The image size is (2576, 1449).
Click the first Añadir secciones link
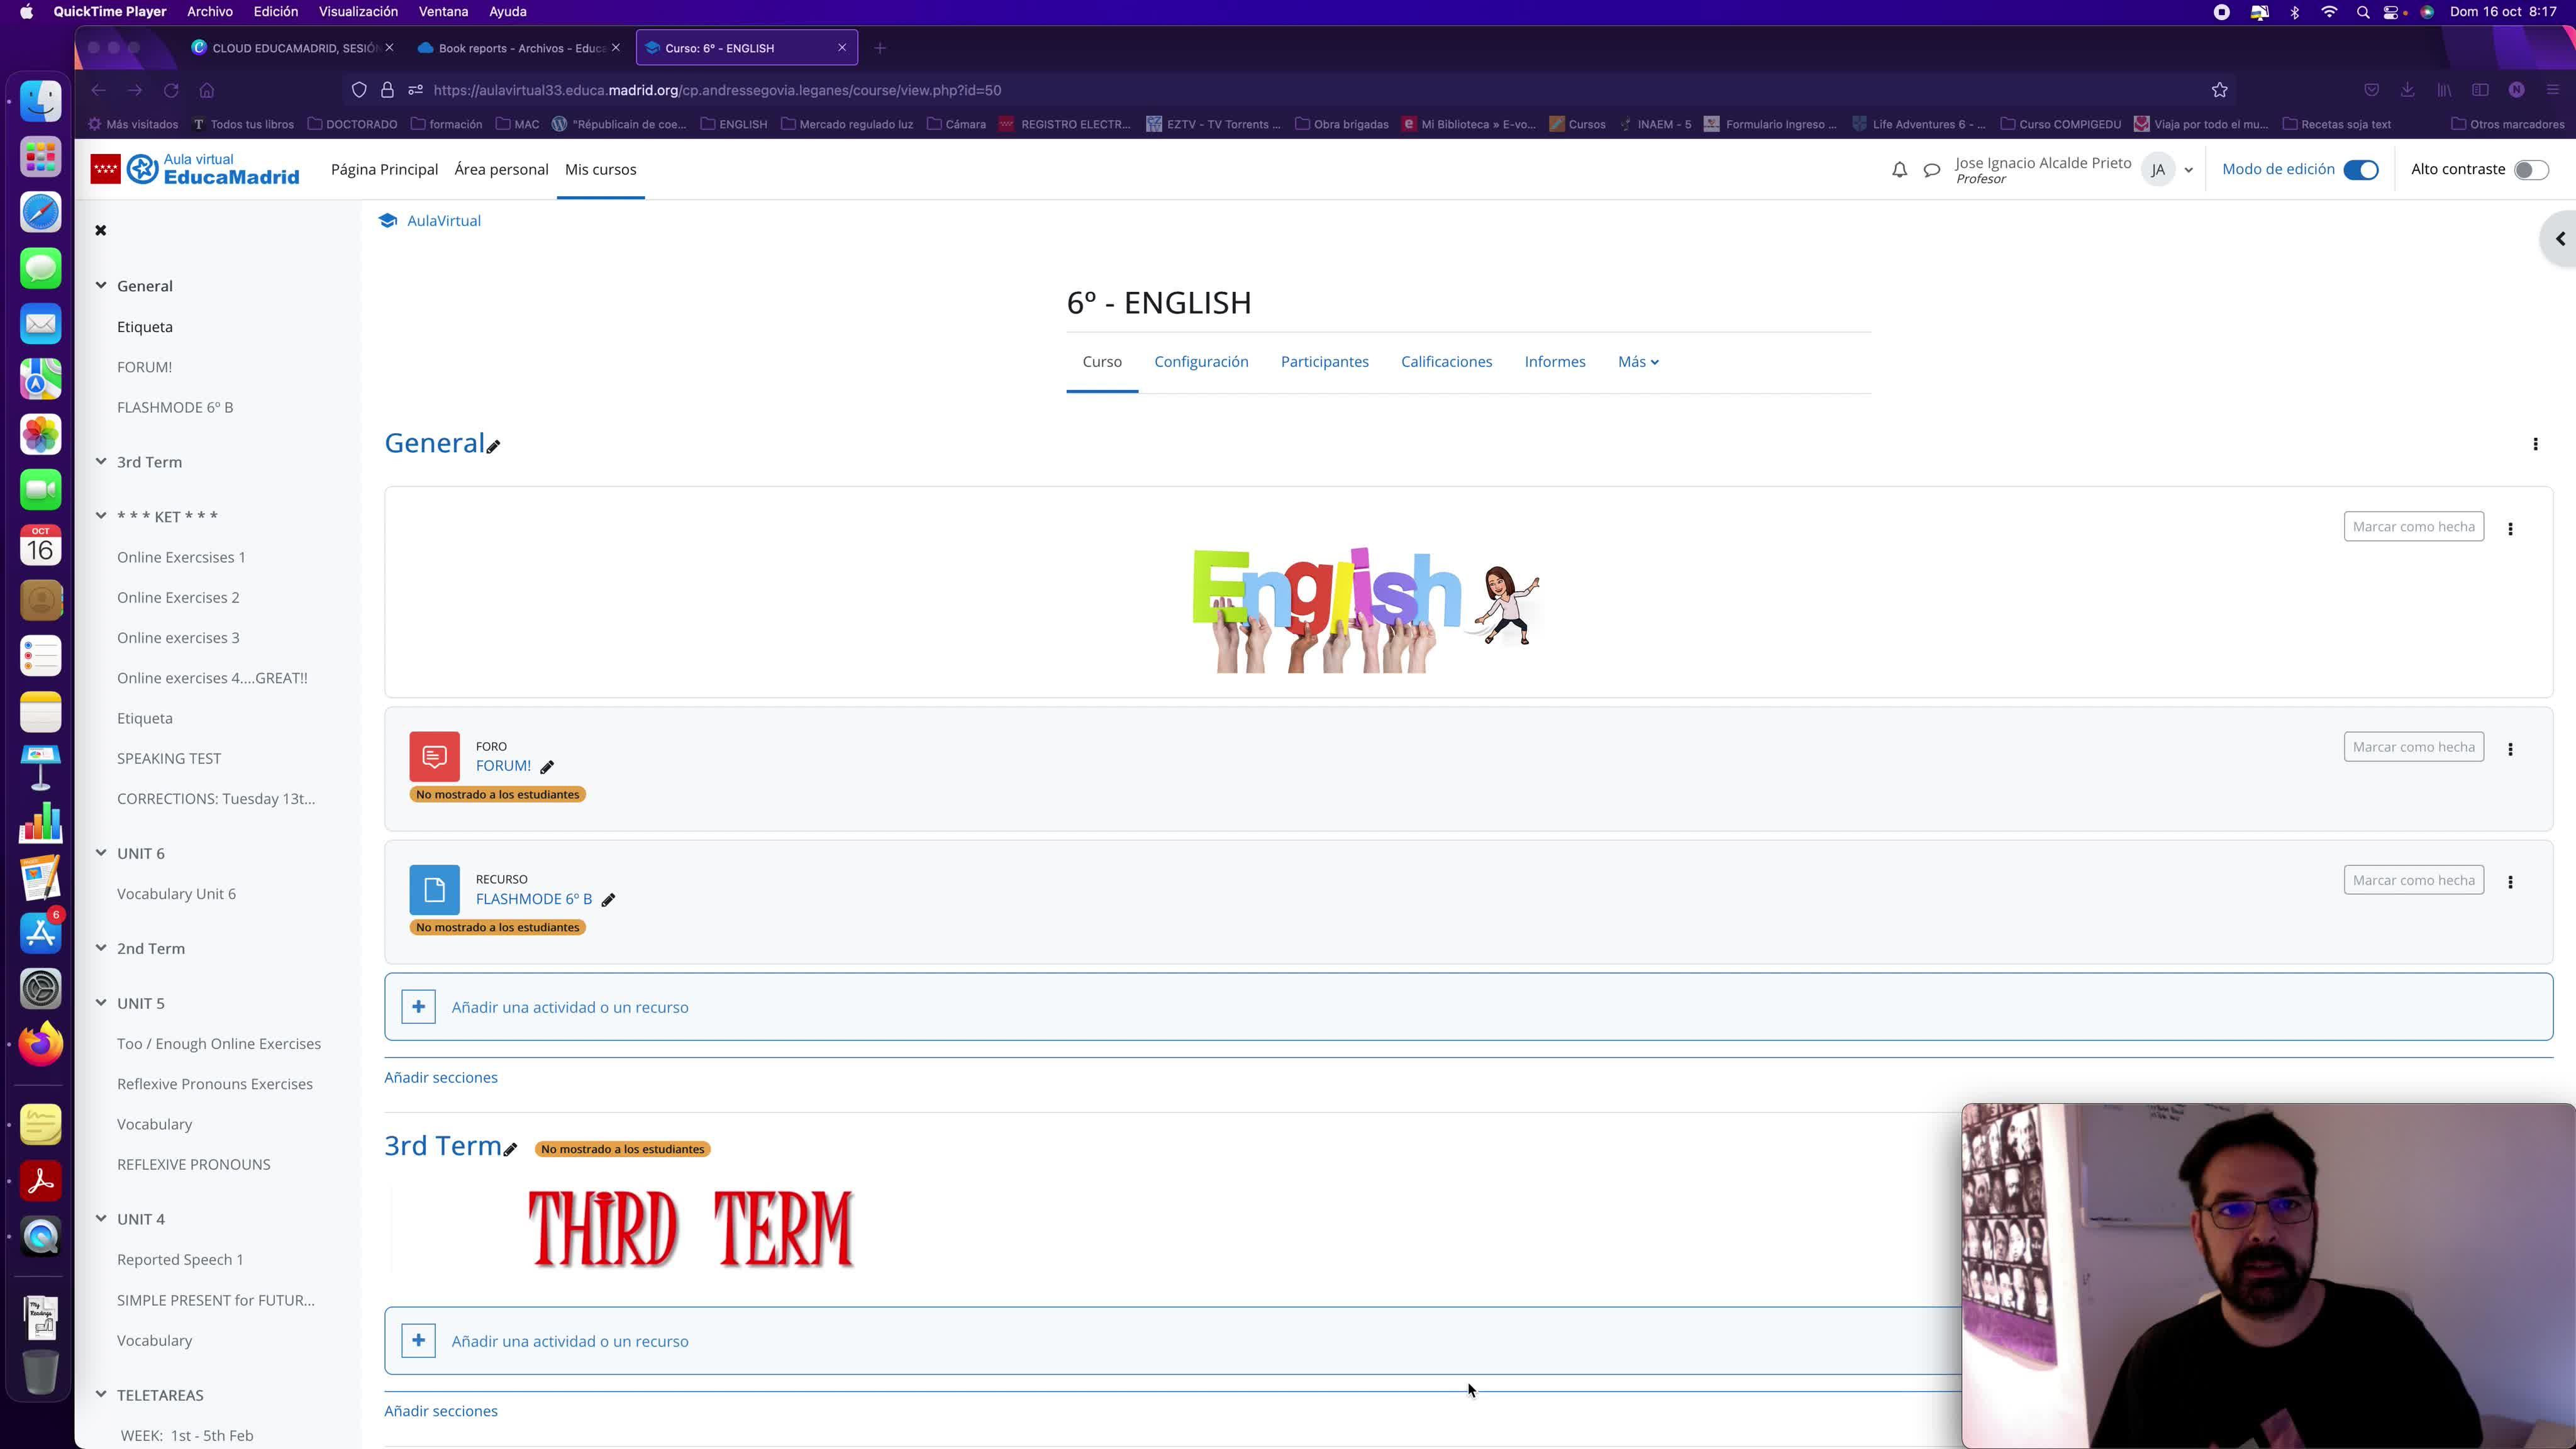(x=441, y=1077)
